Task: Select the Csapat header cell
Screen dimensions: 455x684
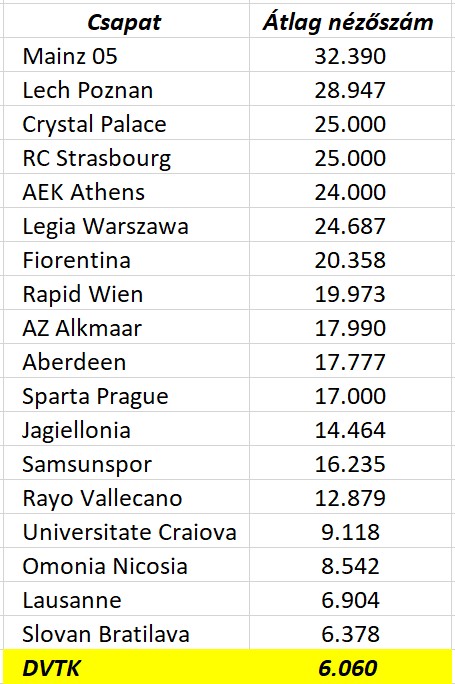Action: click(x=127, y=21)
